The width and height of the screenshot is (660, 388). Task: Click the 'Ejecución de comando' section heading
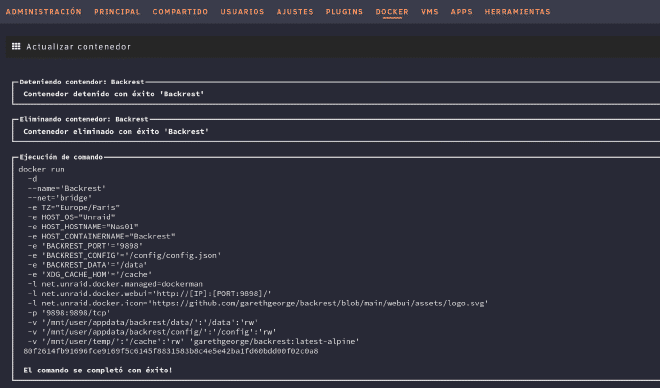[x=61, y=157]
